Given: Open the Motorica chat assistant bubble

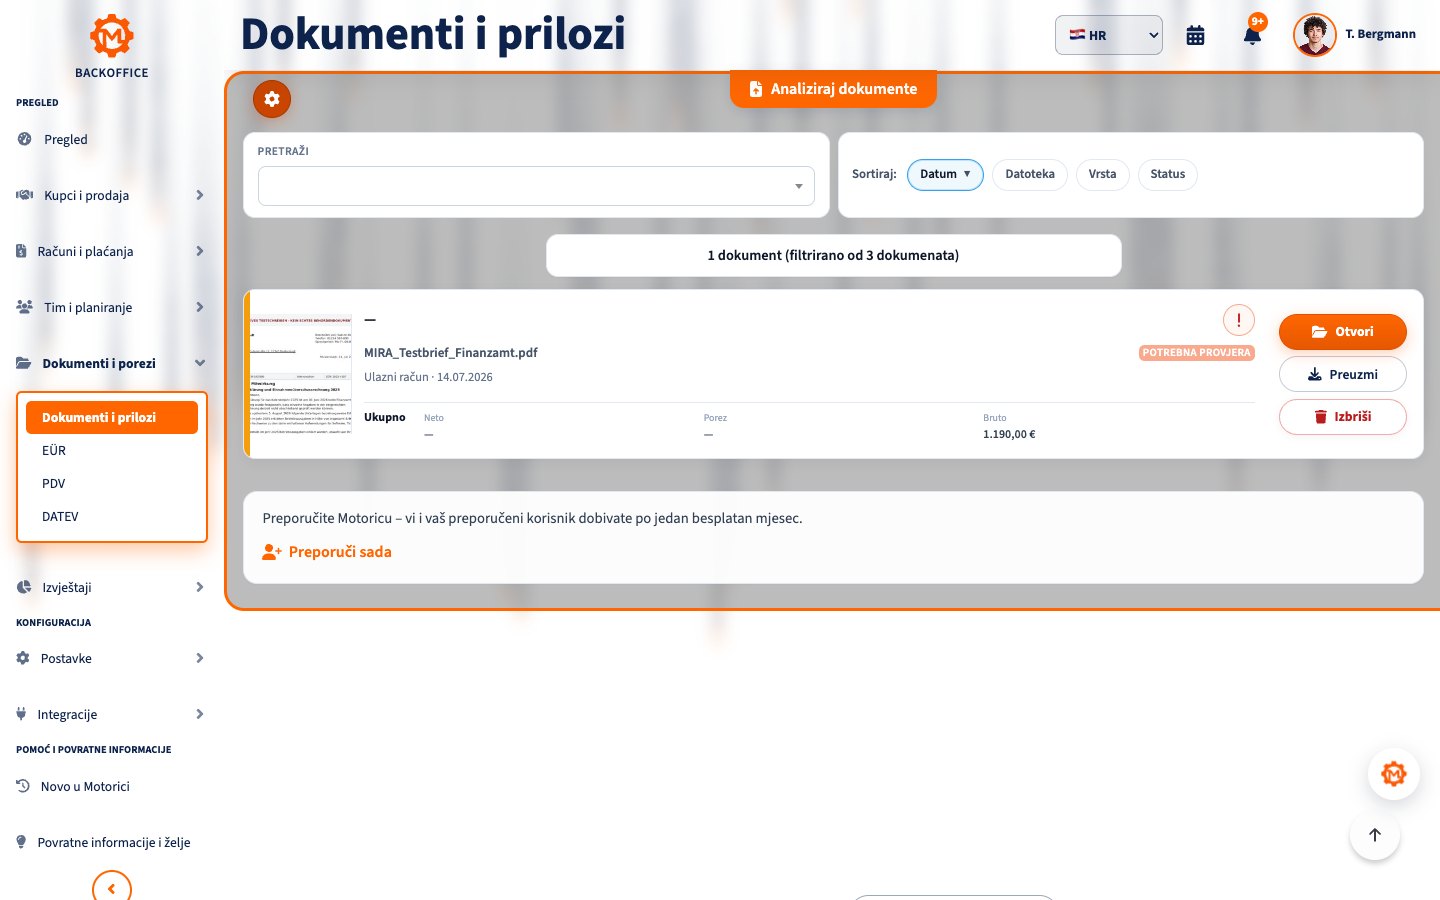Looking at the screenshot, I should click(x=1394, y=774).
